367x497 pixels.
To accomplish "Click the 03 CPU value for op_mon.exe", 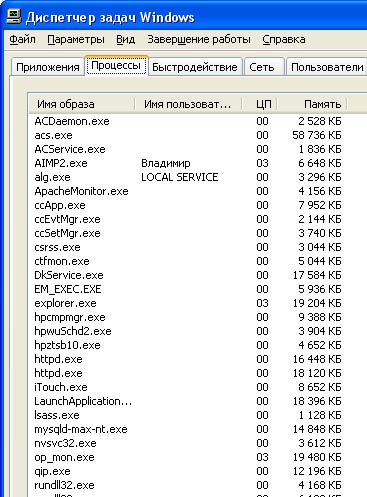I will click(262, 457).
